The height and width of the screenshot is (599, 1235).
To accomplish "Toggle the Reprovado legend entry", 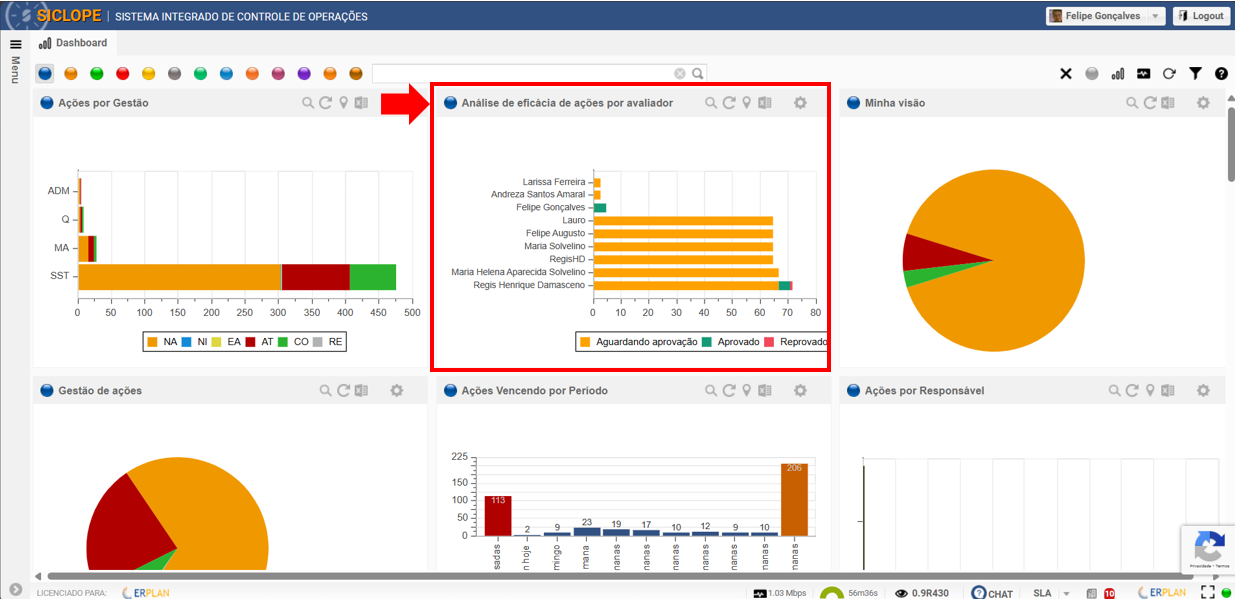I will point(796,342).
